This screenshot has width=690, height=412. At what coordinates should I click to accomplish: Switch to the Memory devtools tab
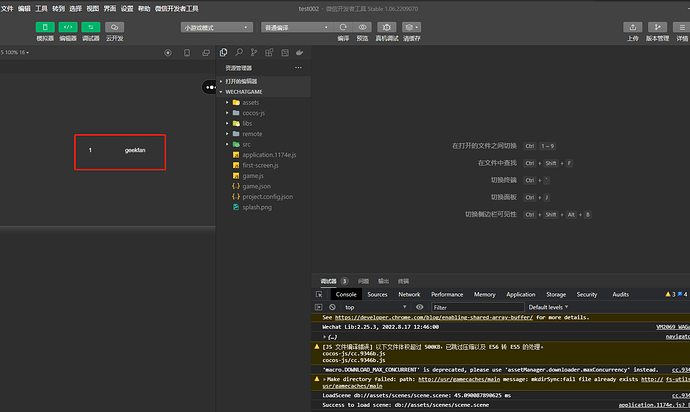(484, 294)
